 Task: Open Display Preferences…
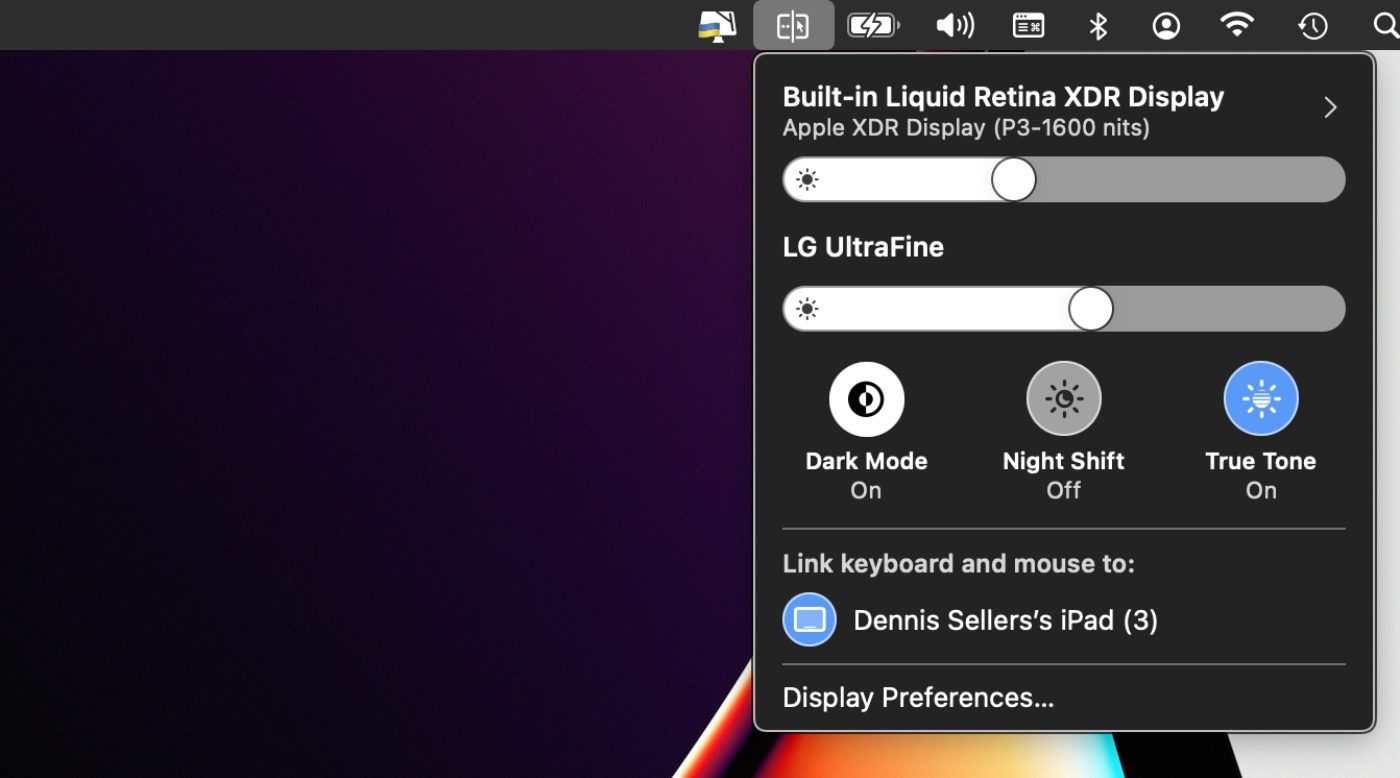coord(918,697)
